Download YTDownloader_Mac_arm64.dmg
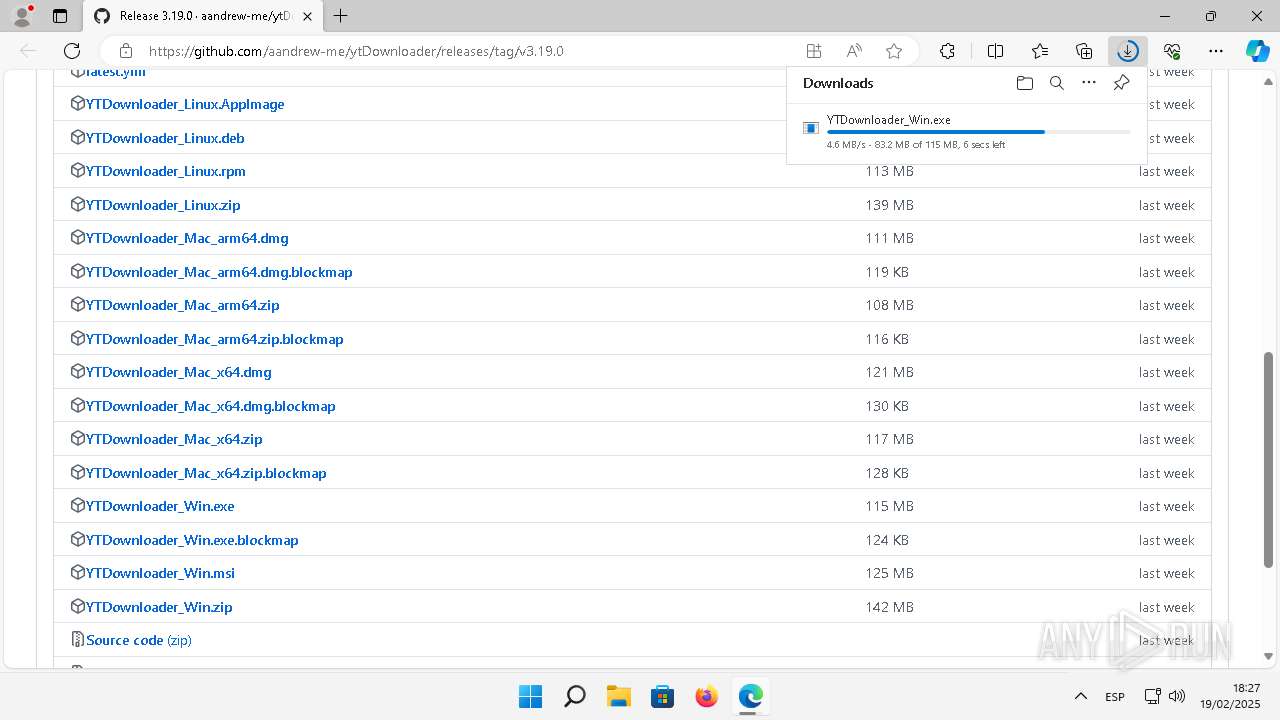This screenshot has height=720, width=1280. click(x=187, y=238)
